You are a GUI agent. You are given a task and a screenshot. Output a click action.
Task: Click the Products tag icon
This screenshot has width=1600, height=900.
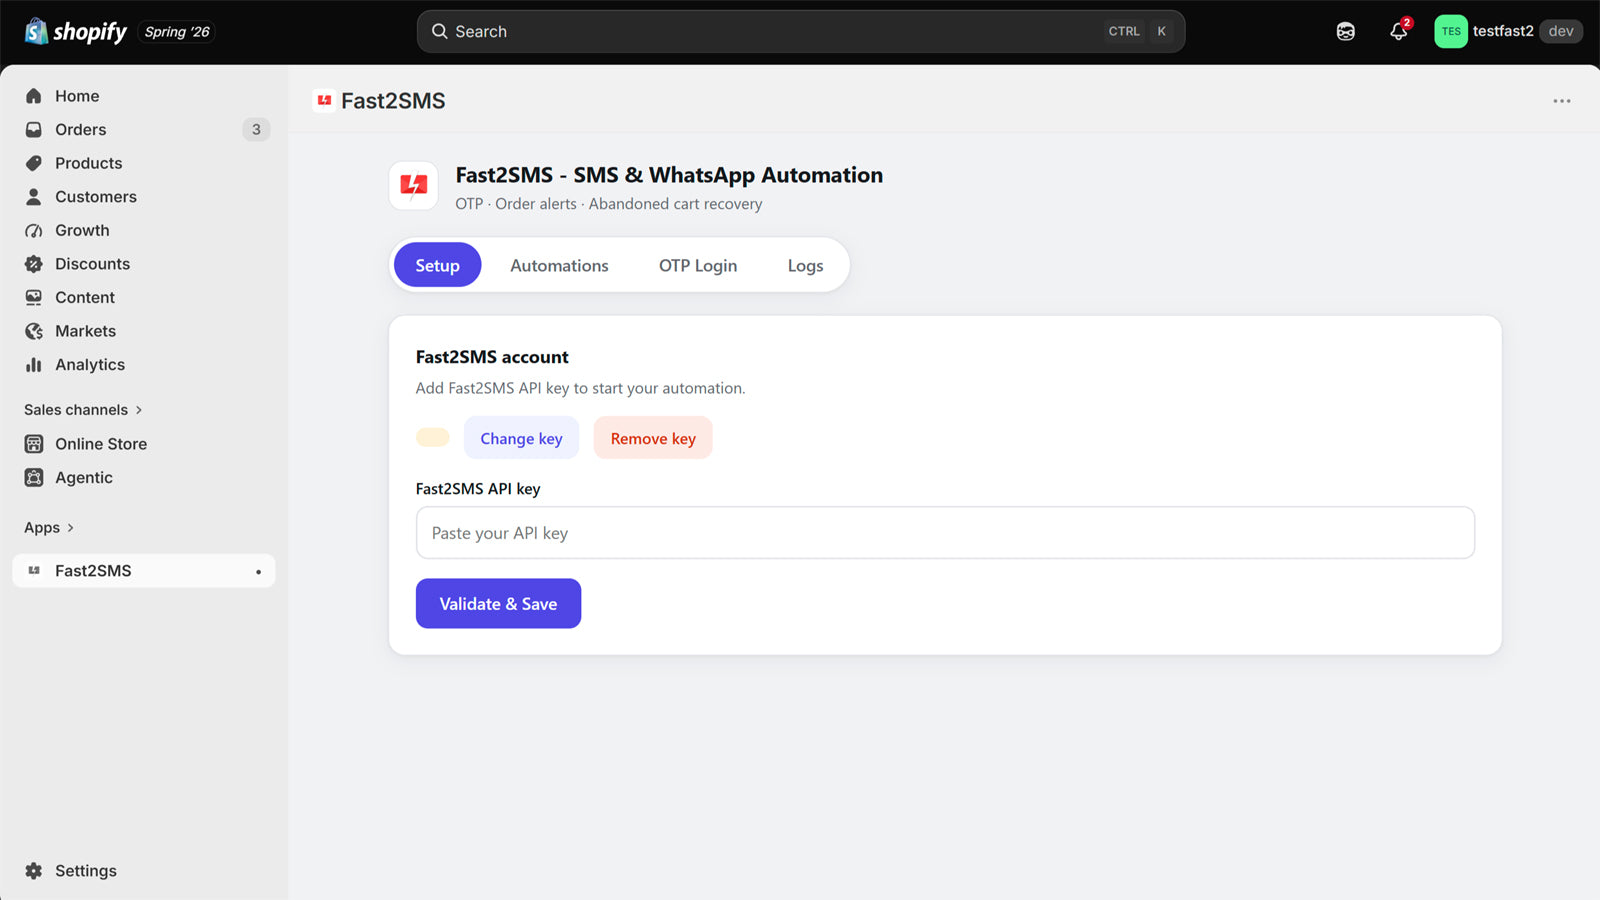pyautogui.click(x=34, y=163)
